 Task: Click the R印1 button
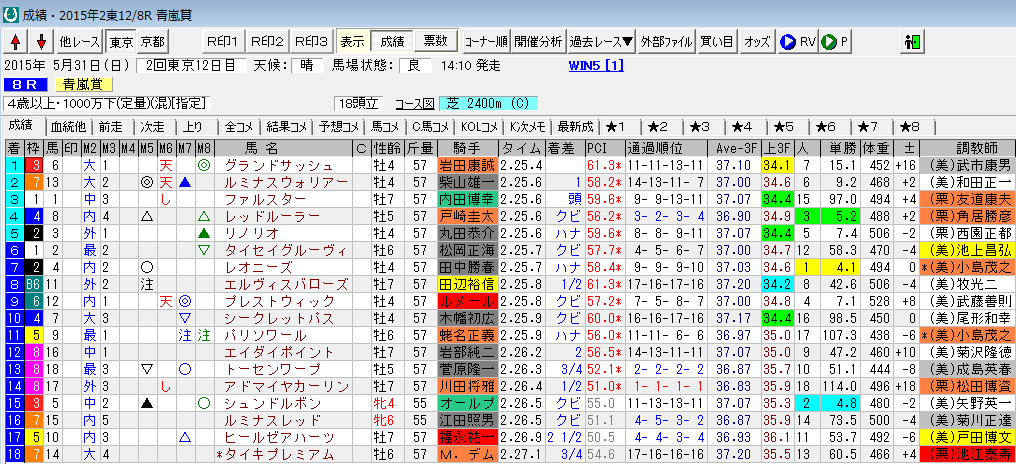point(222,42)
